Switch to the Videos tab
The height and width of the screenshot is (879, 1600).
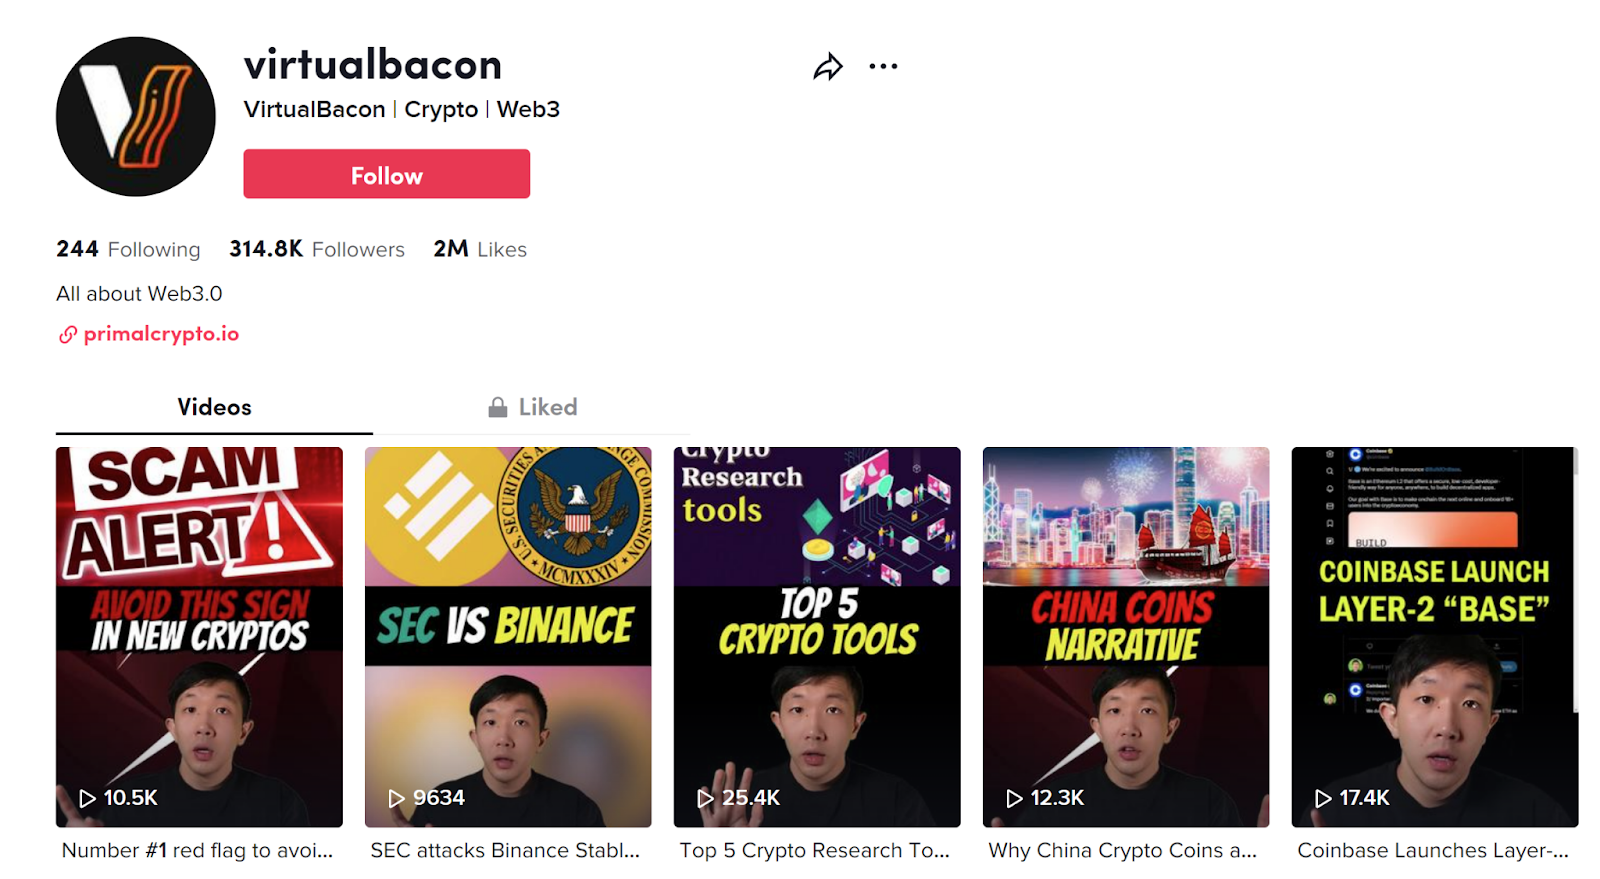click(214, 407)
